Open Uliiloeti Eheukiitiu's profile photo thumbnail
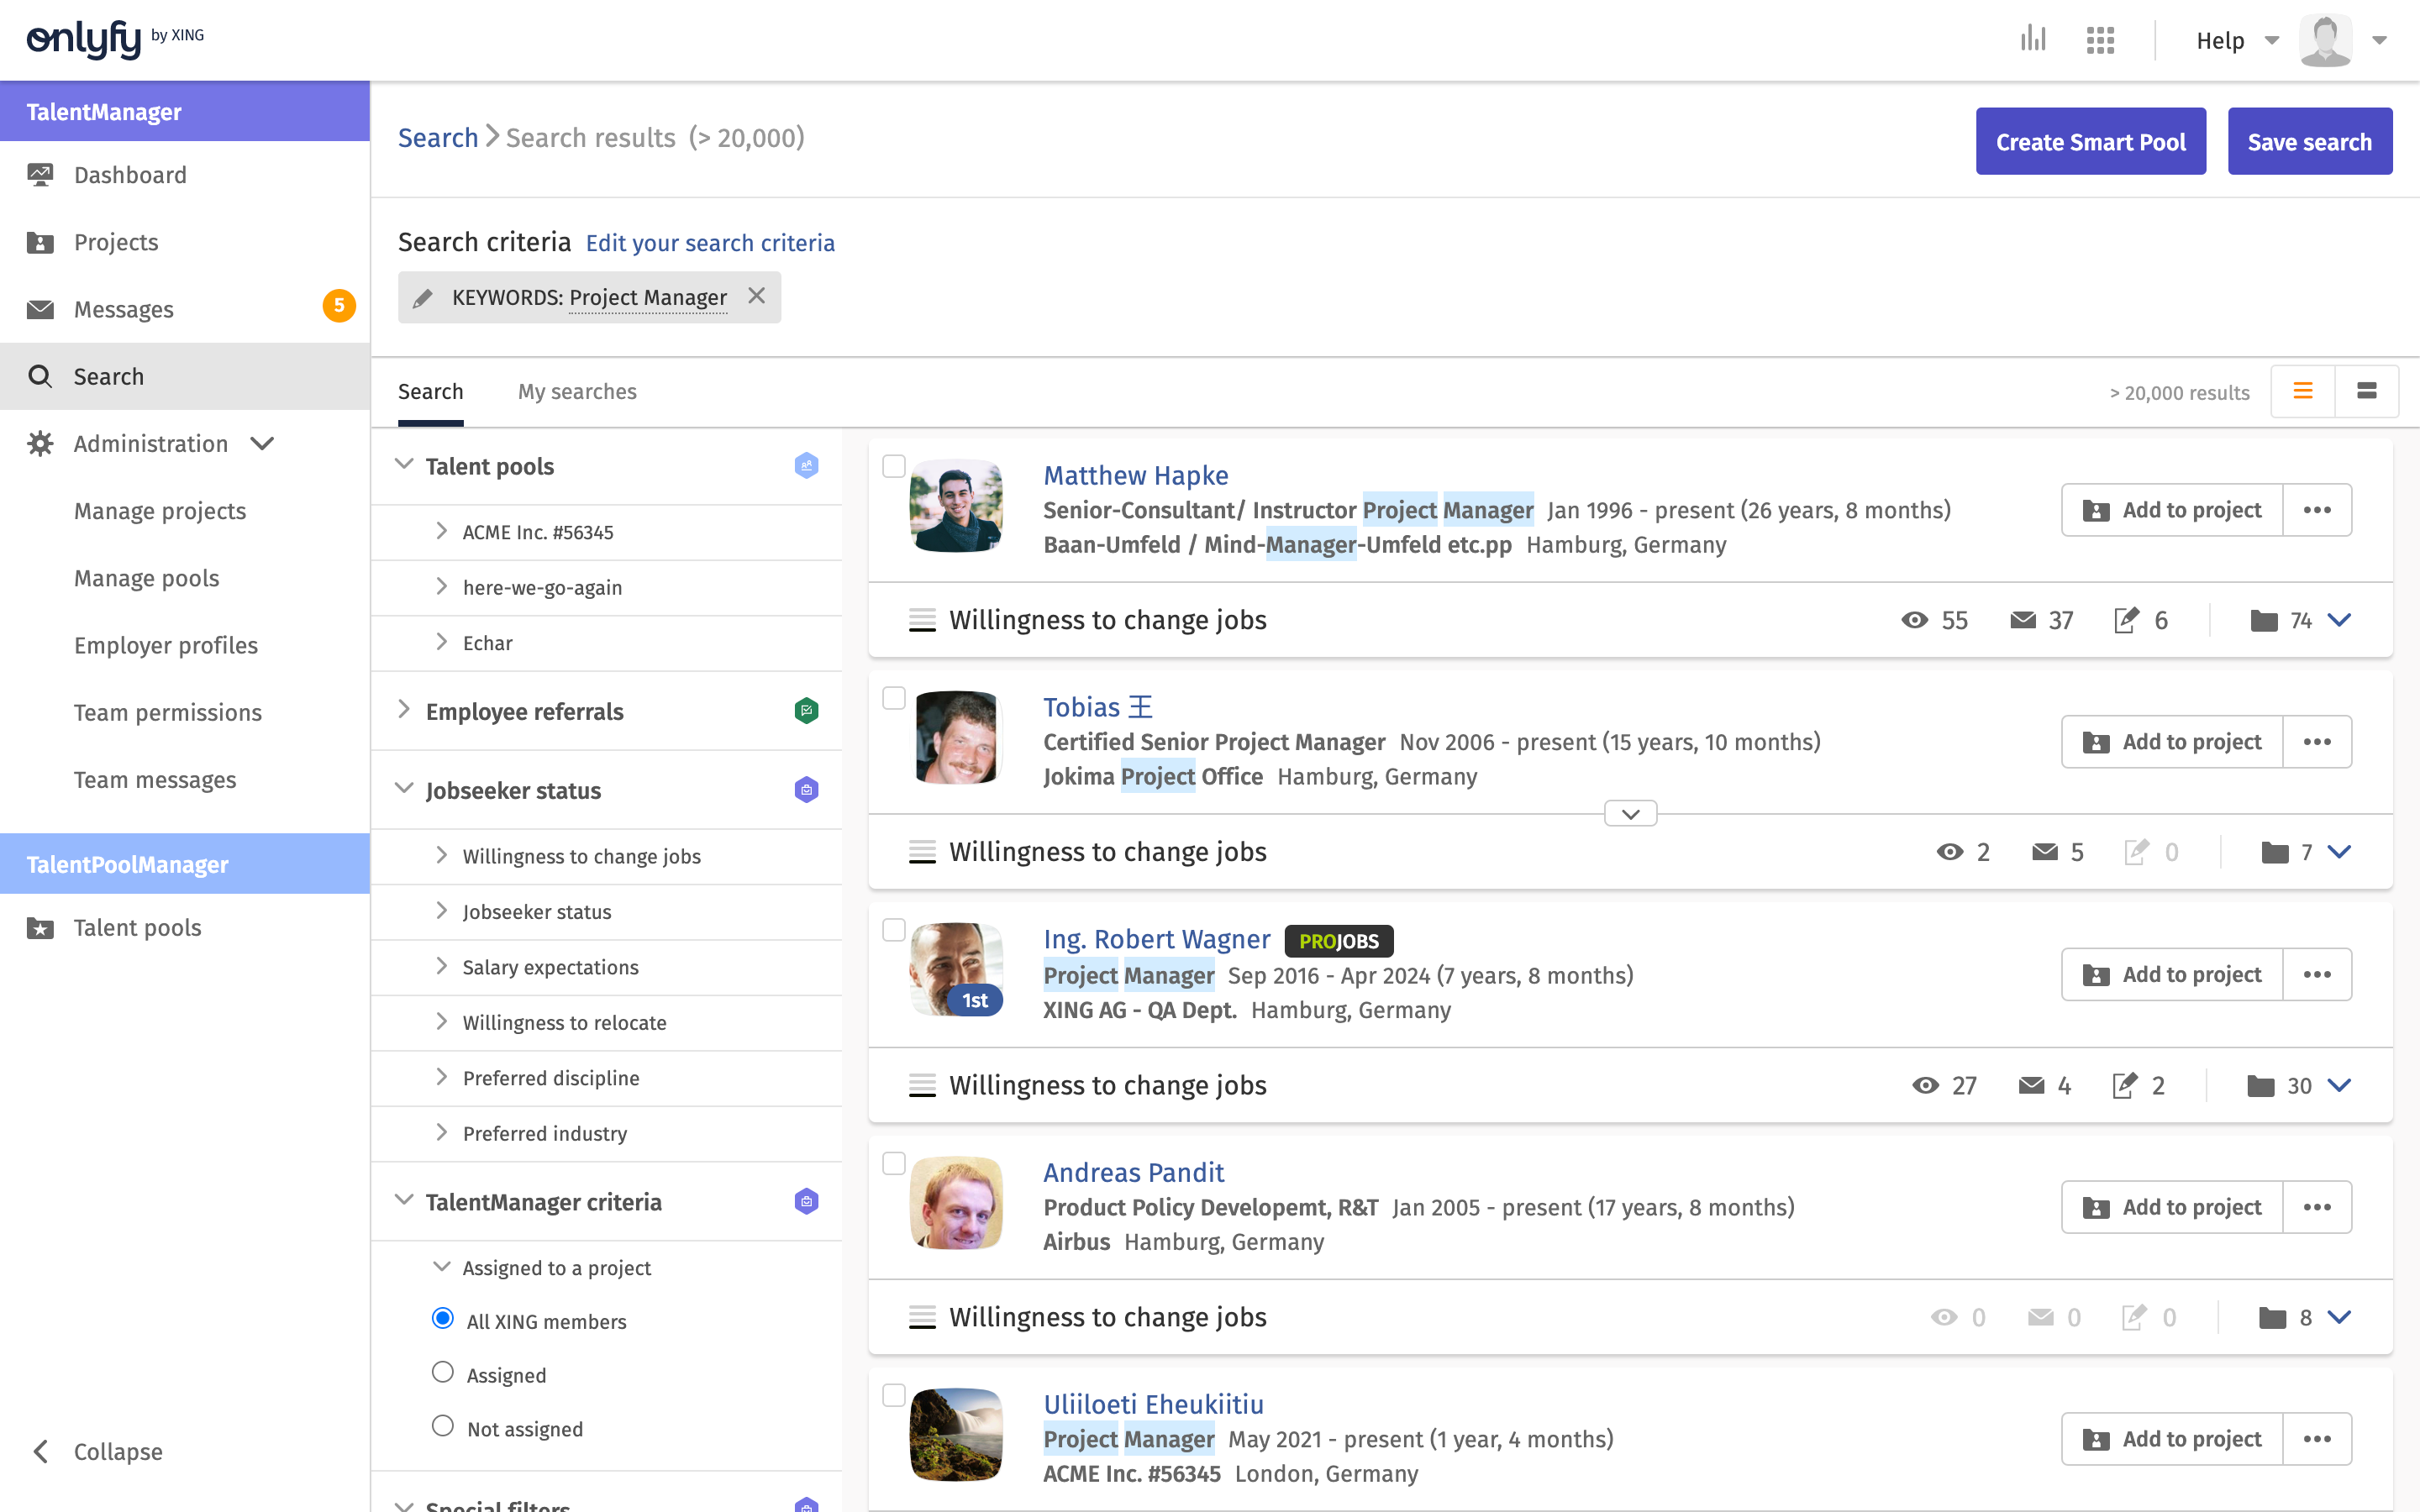The height and width of the screenshot is (1512, 2420). click(956, 1434)
